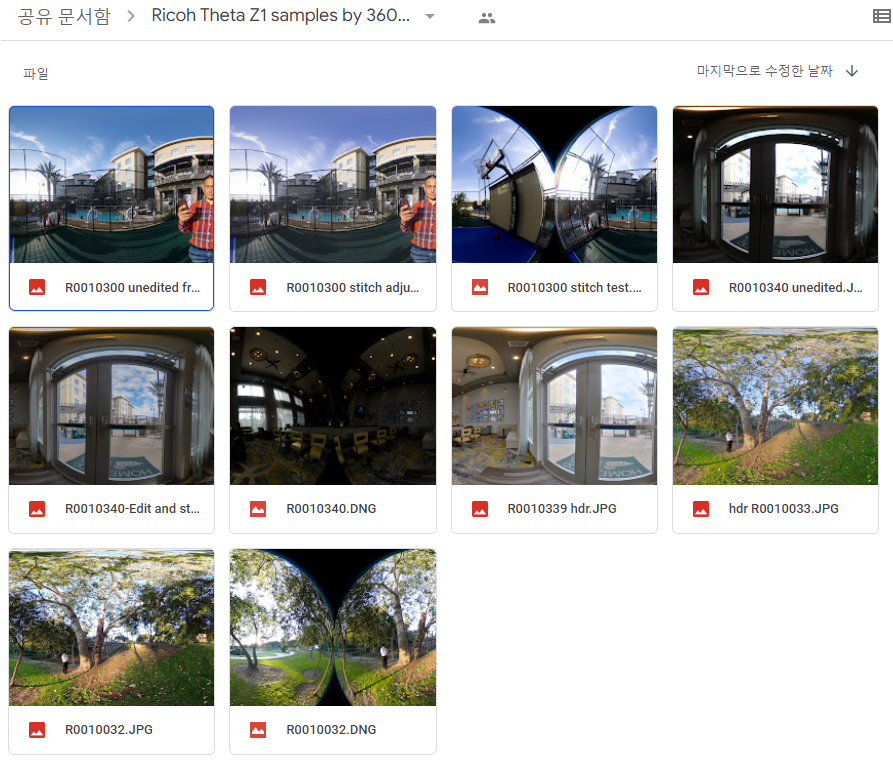
Task: Click file name 'R0010340.DNG'
Action: click(331, 508)
